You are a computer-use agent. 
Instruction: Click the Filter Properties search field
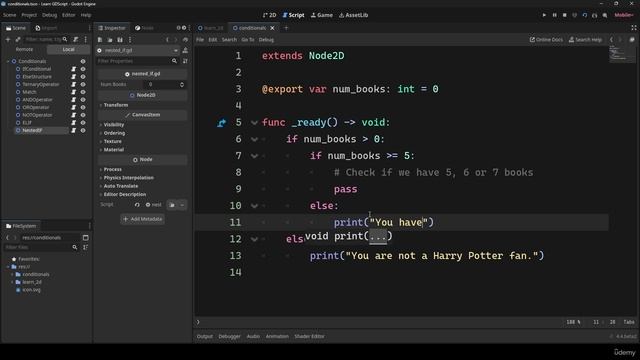click(x=138, y=61)
